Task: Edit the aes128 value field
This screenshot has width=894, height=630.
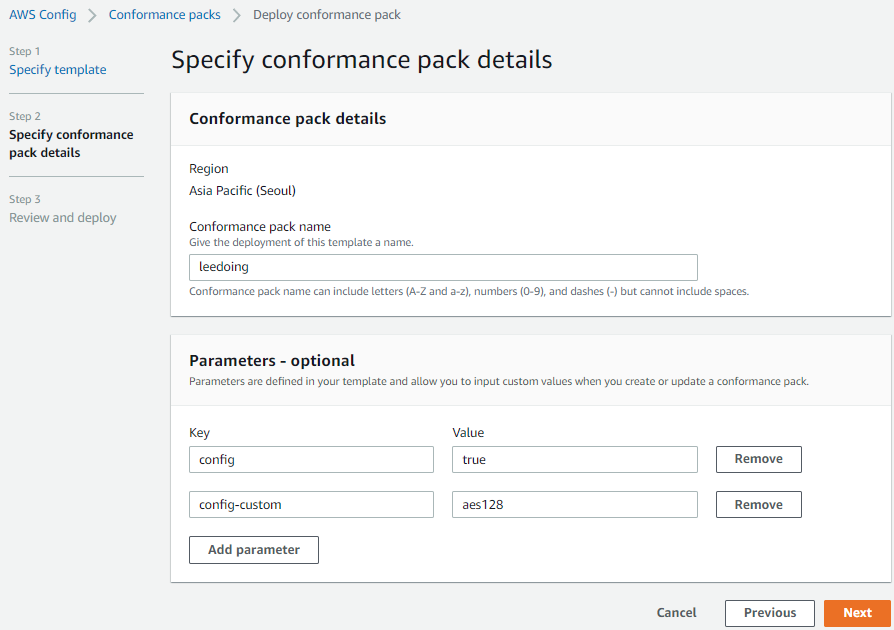Action: 575,505
